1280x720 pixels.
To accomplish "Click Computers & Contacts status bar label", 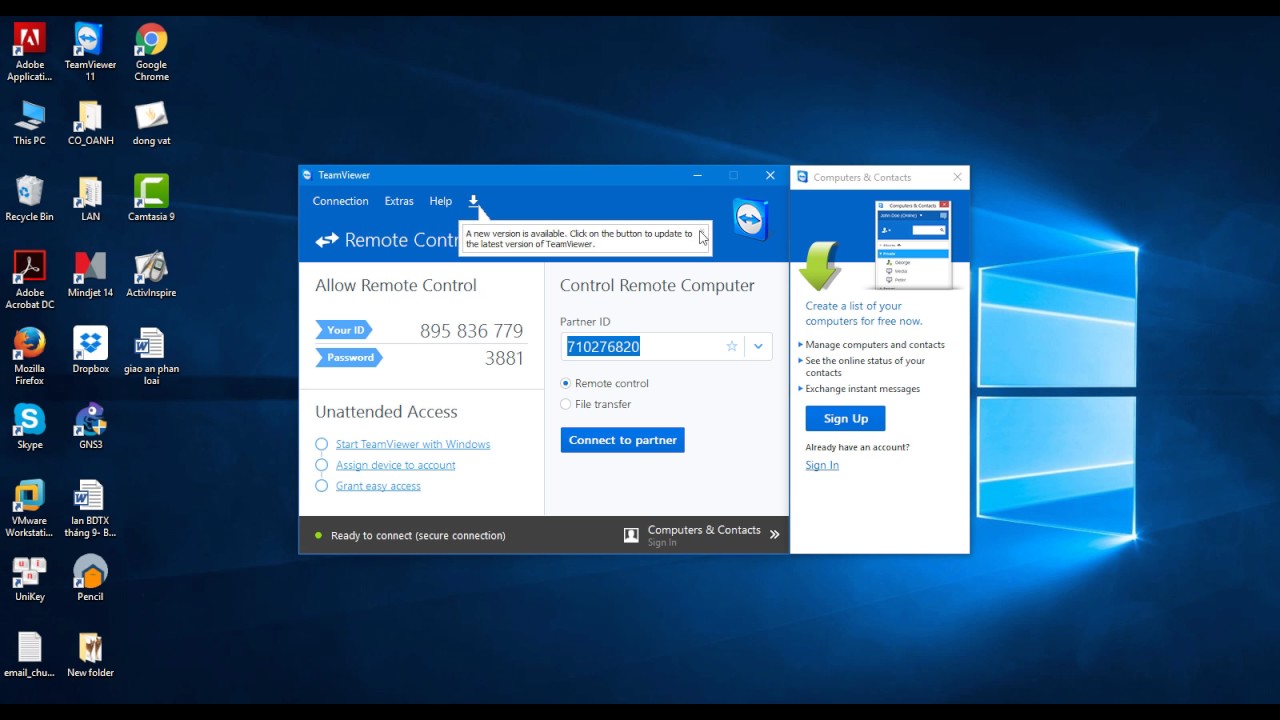I will (x=704, y=530).
